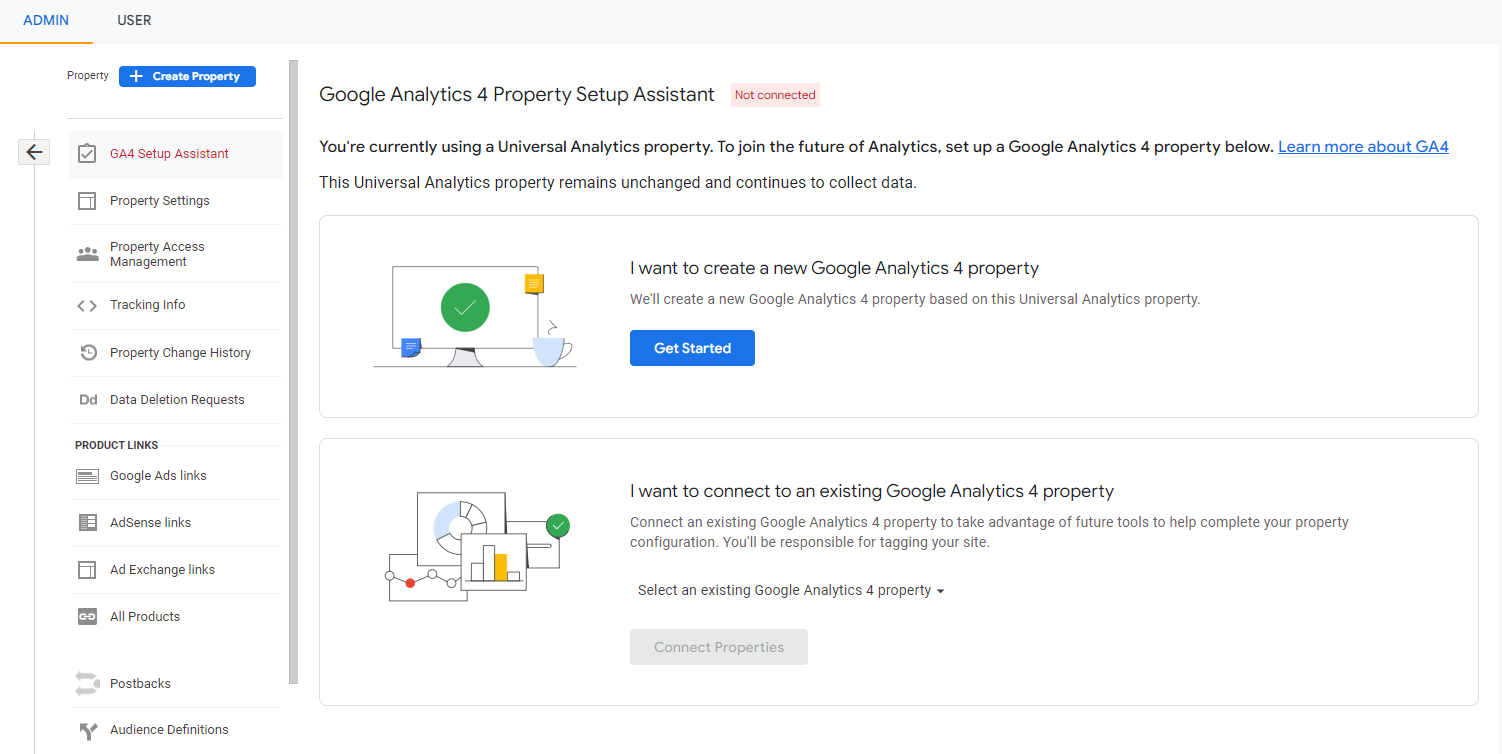Screen dimensions: 1502x754
Task: Open the Learn more about GA4 link
Action: click(x=1363, y=146)
